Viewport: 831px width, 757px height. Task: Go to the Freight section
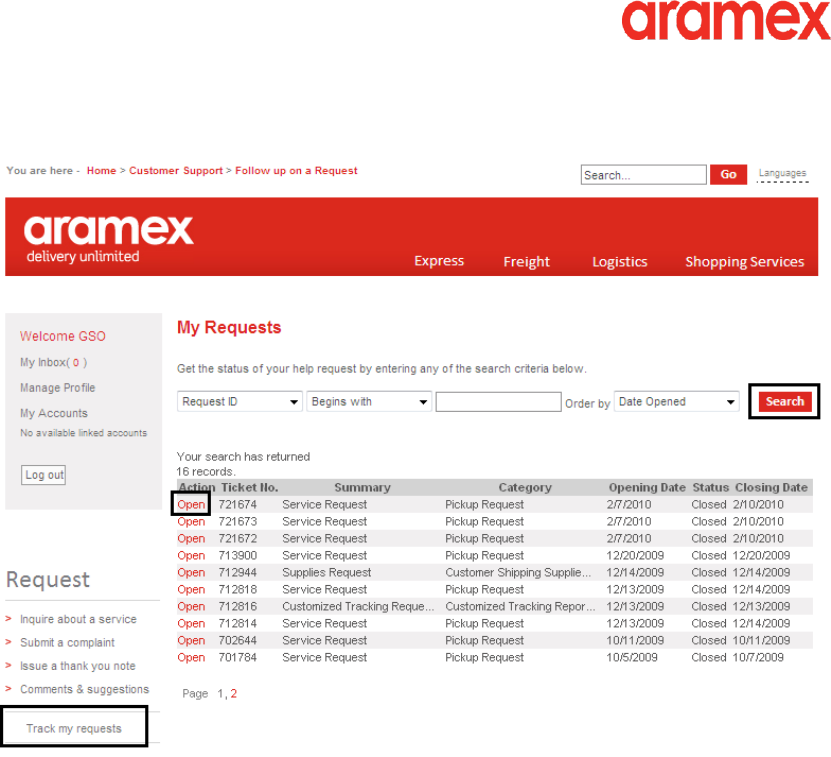click(x=526, y=262)
